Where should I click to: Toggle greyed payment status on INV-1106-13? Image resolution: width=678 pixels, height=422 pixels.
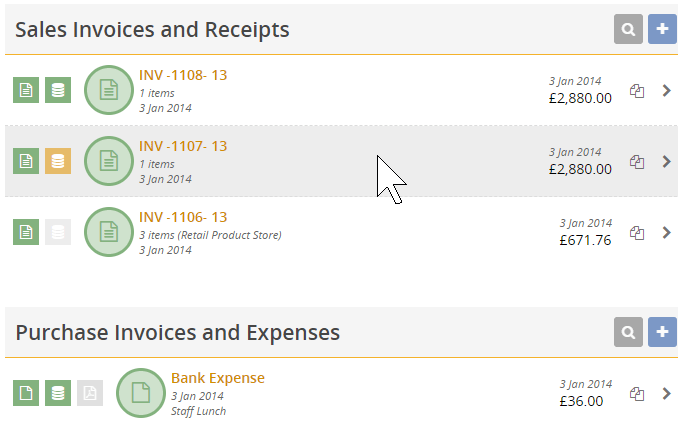click(x=58, y=232)
